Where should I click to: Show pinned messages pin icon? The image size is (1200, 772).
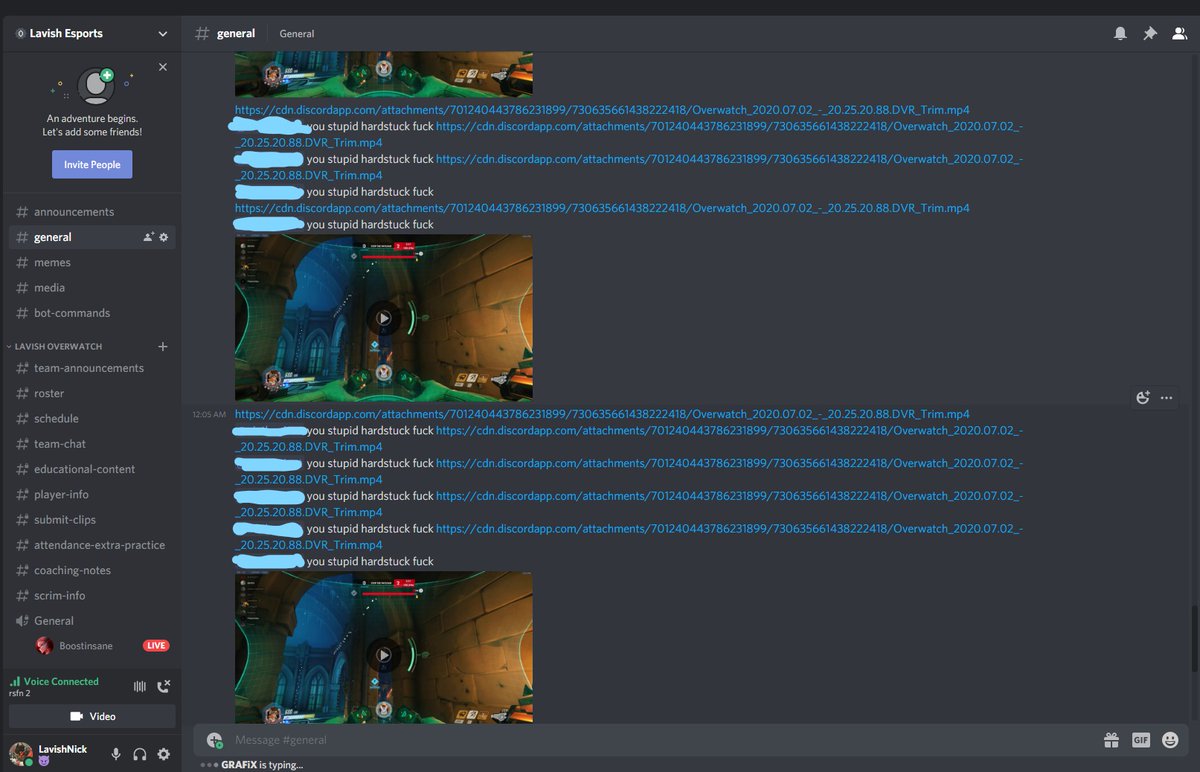(x=1150, y=33)
